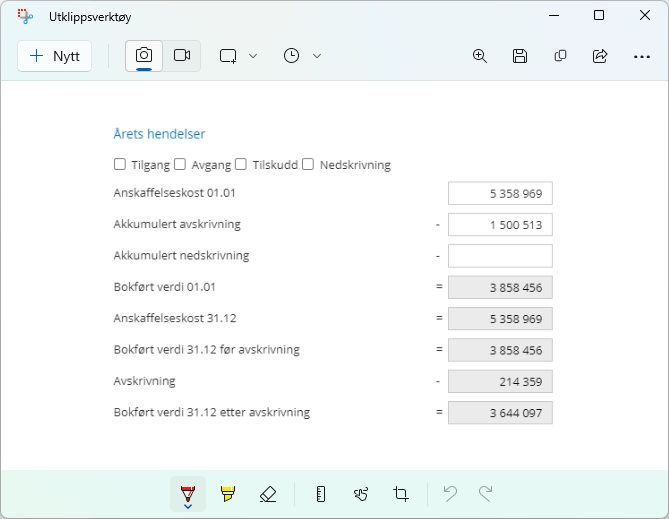This screenshot has height=519, width=669.
Task: Click the redo arrow
Action: (x=486, y=494)
